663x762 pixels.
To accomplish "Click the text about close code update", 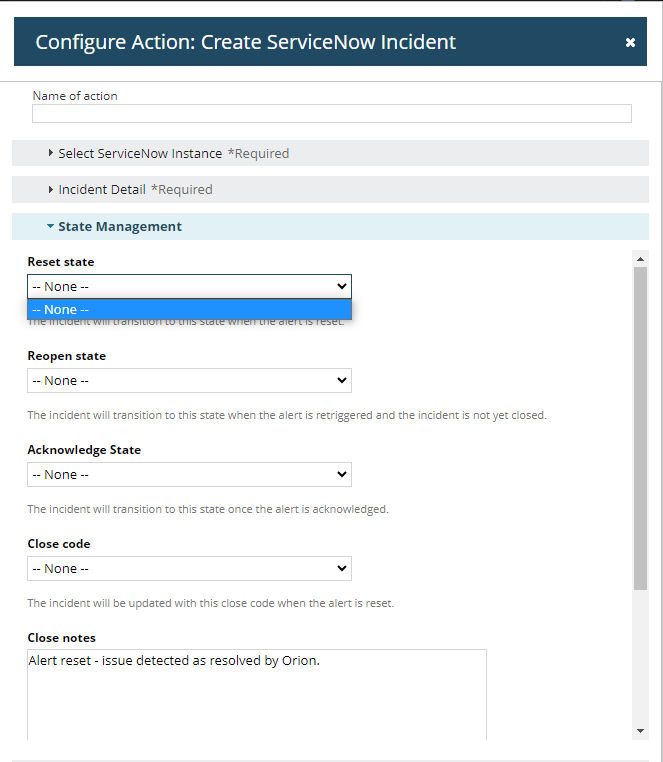I will 210,603.
